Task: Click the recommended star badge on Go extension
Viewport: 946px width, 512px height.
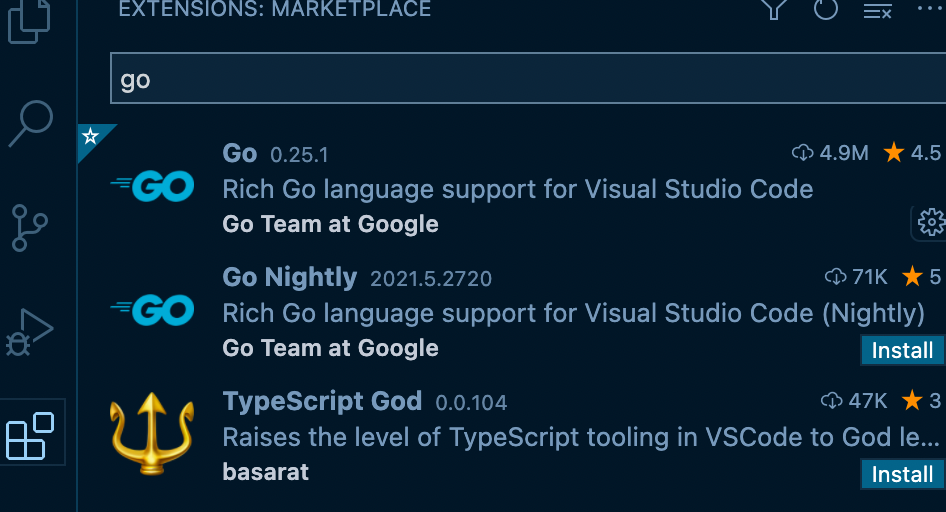Action: 90,136
